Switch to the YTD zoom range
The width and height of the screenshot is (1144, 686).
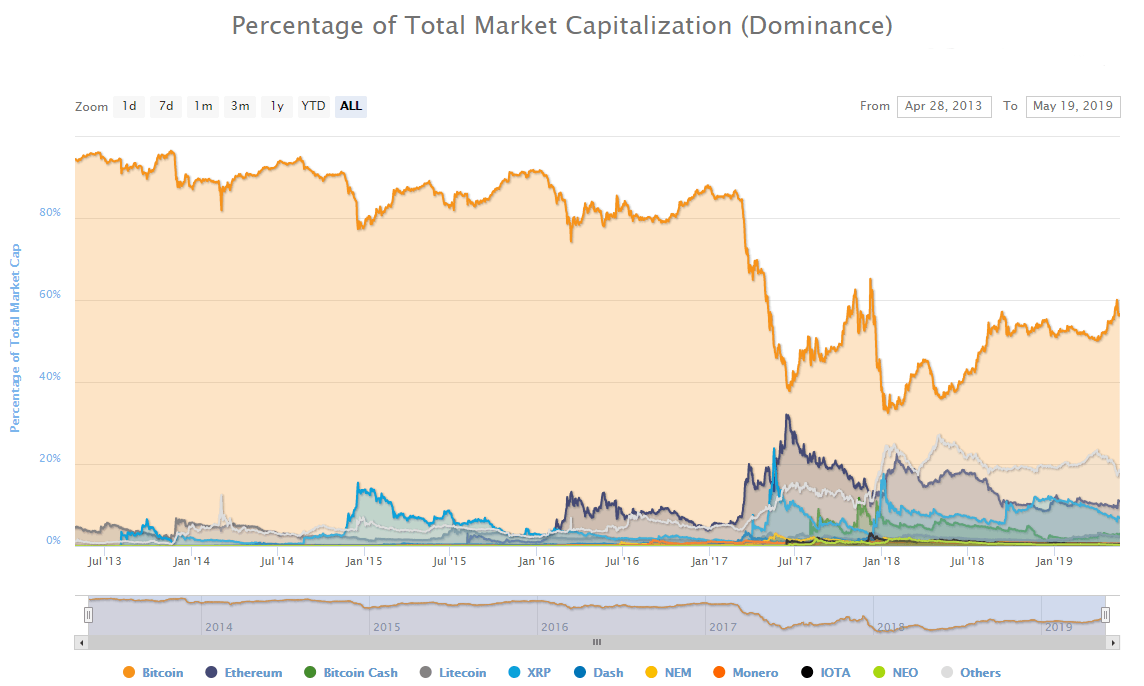point(313,106)
